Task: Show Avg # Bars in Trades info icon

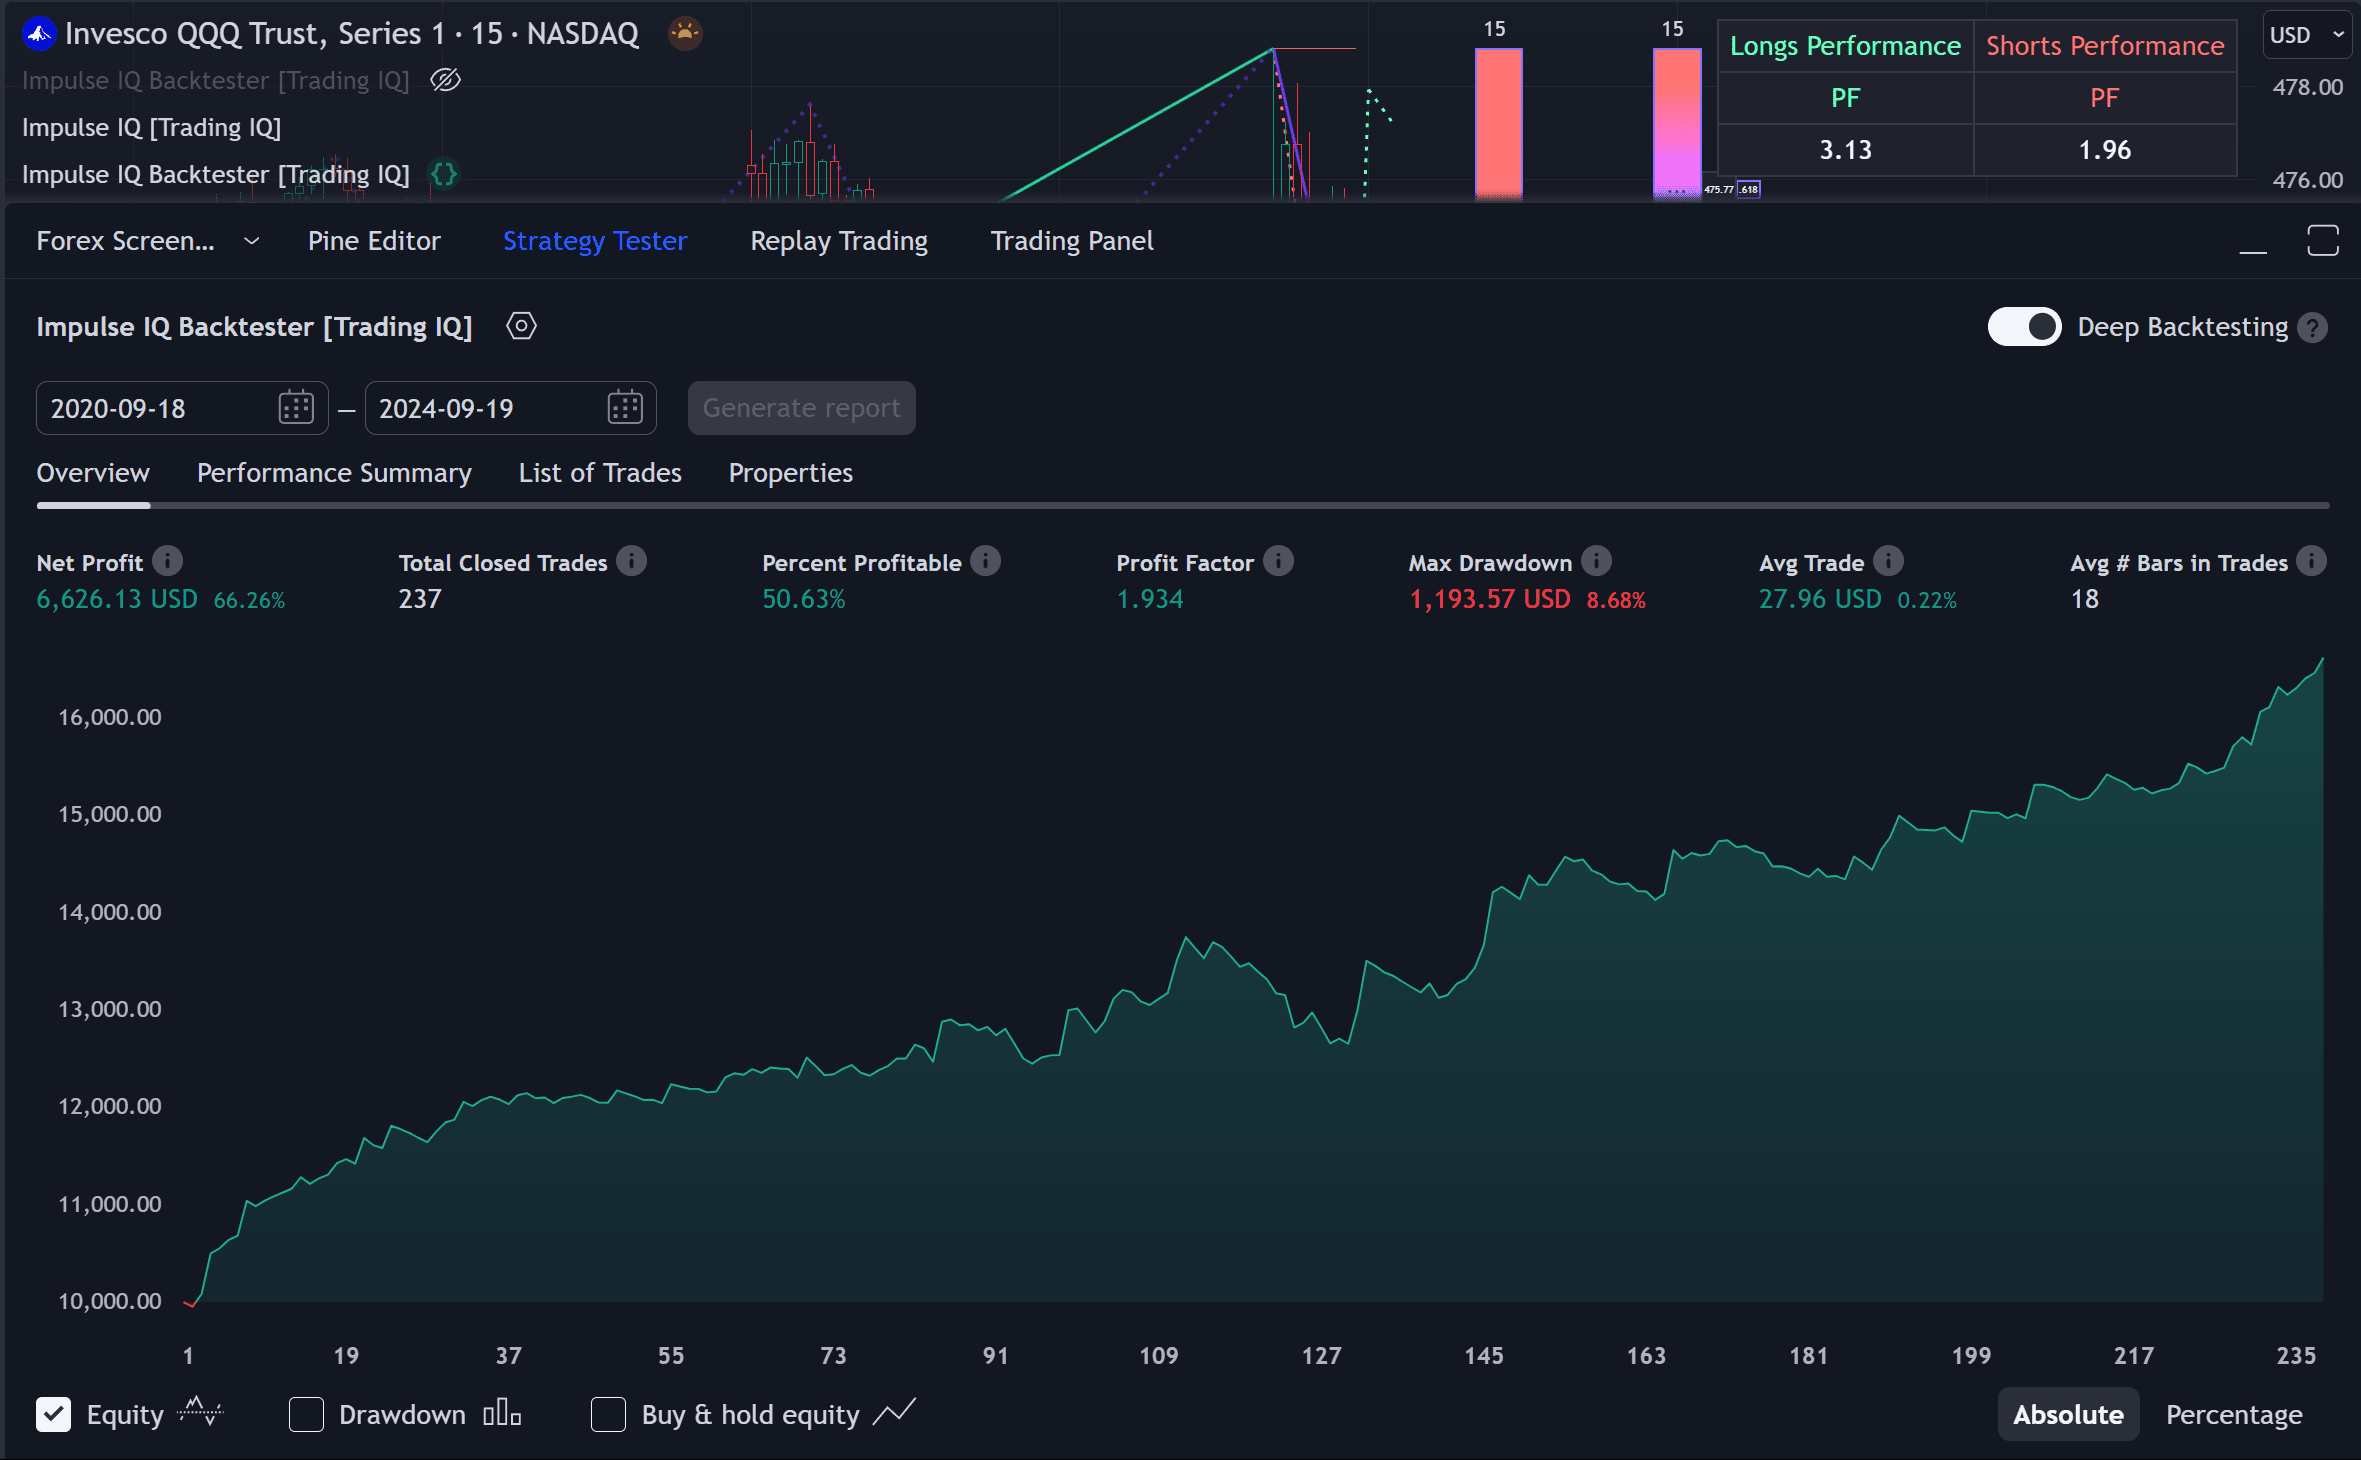Action: (x=2311, y=562)
